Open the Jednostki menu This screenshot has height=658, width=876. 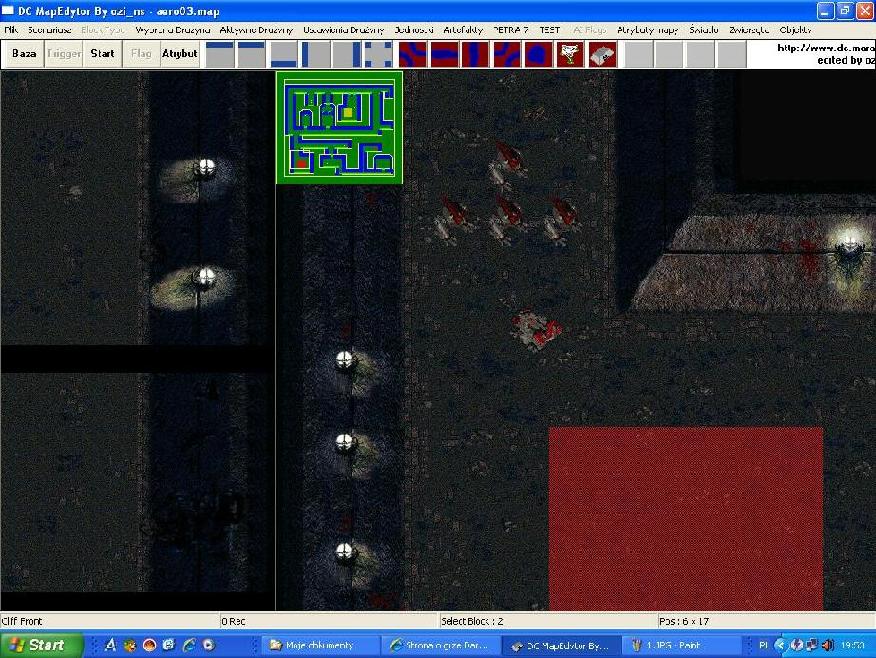(414, 30)
